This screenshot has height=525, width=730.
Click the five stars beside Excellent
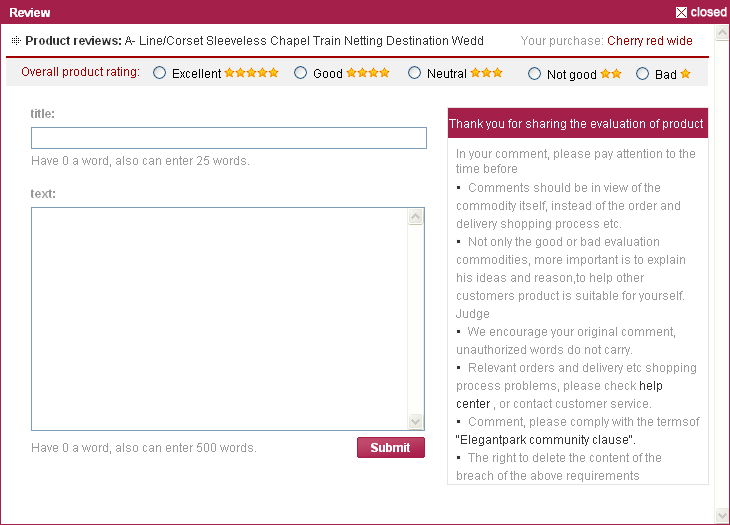(x=251, y=73)
